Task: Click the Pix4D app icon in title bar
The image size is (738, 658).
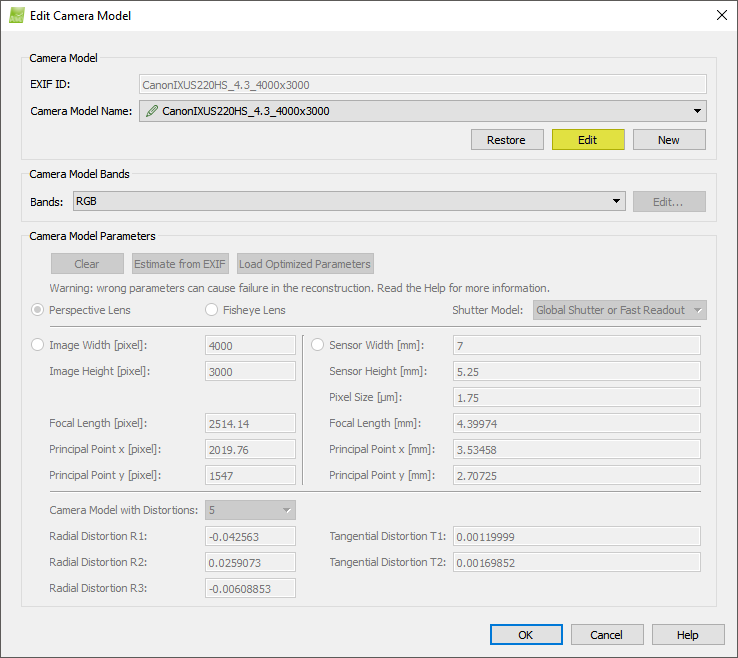Action: tap(17, 16)
